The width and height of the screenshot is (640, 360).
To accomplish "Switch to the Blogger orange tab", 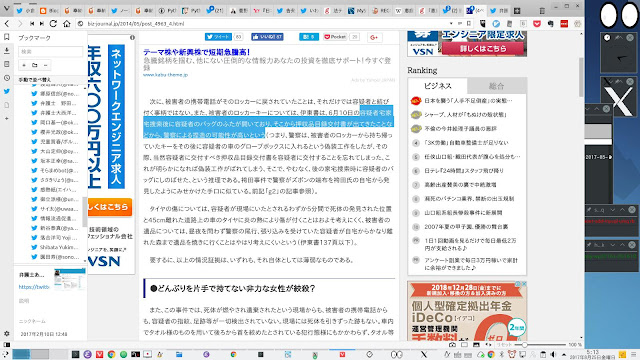I will pos(49,11).
